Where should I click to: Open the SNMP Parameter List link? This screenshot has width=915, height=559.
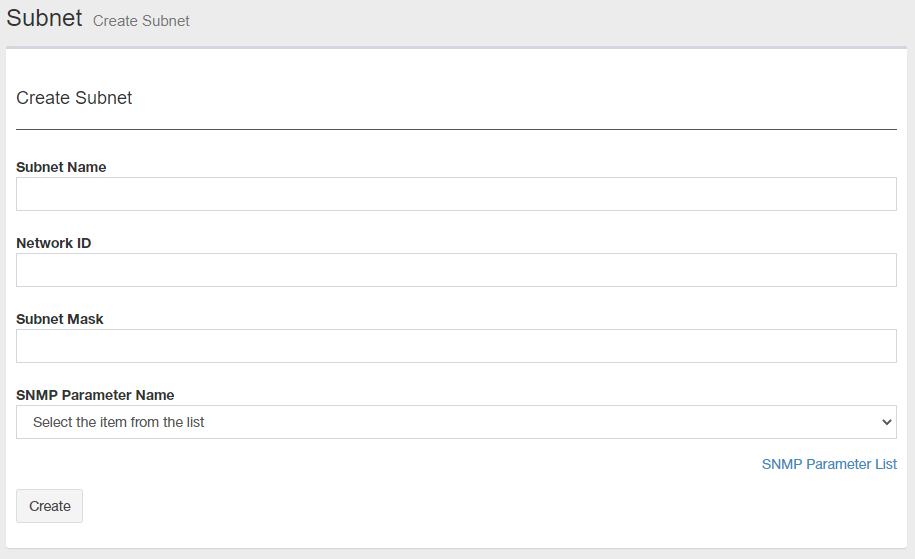tap(829, 464)
